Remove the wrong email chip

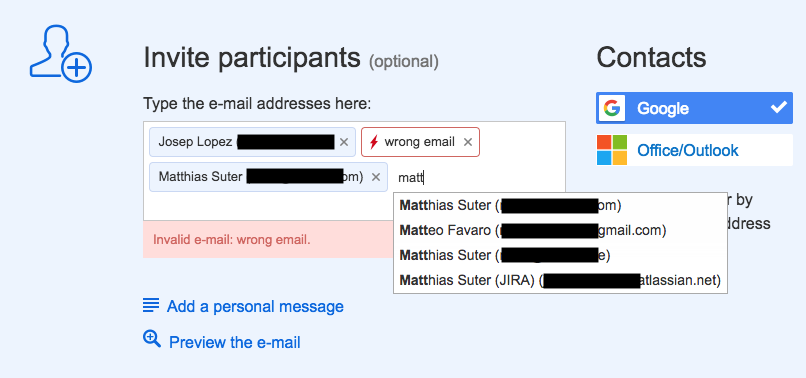(x=468, y=142)
